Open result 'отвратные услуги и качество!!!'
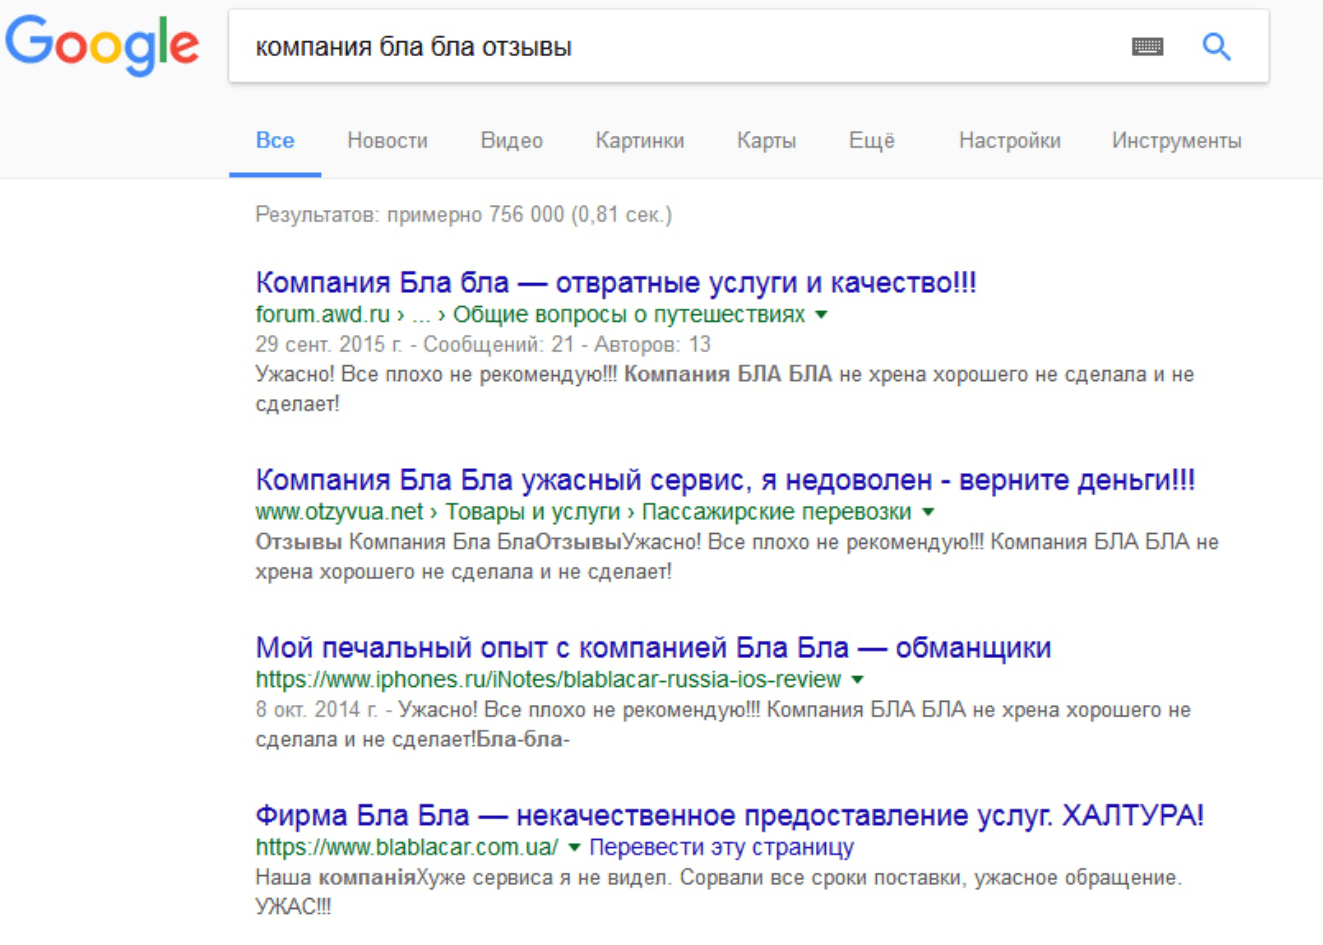 coord(616,282)
